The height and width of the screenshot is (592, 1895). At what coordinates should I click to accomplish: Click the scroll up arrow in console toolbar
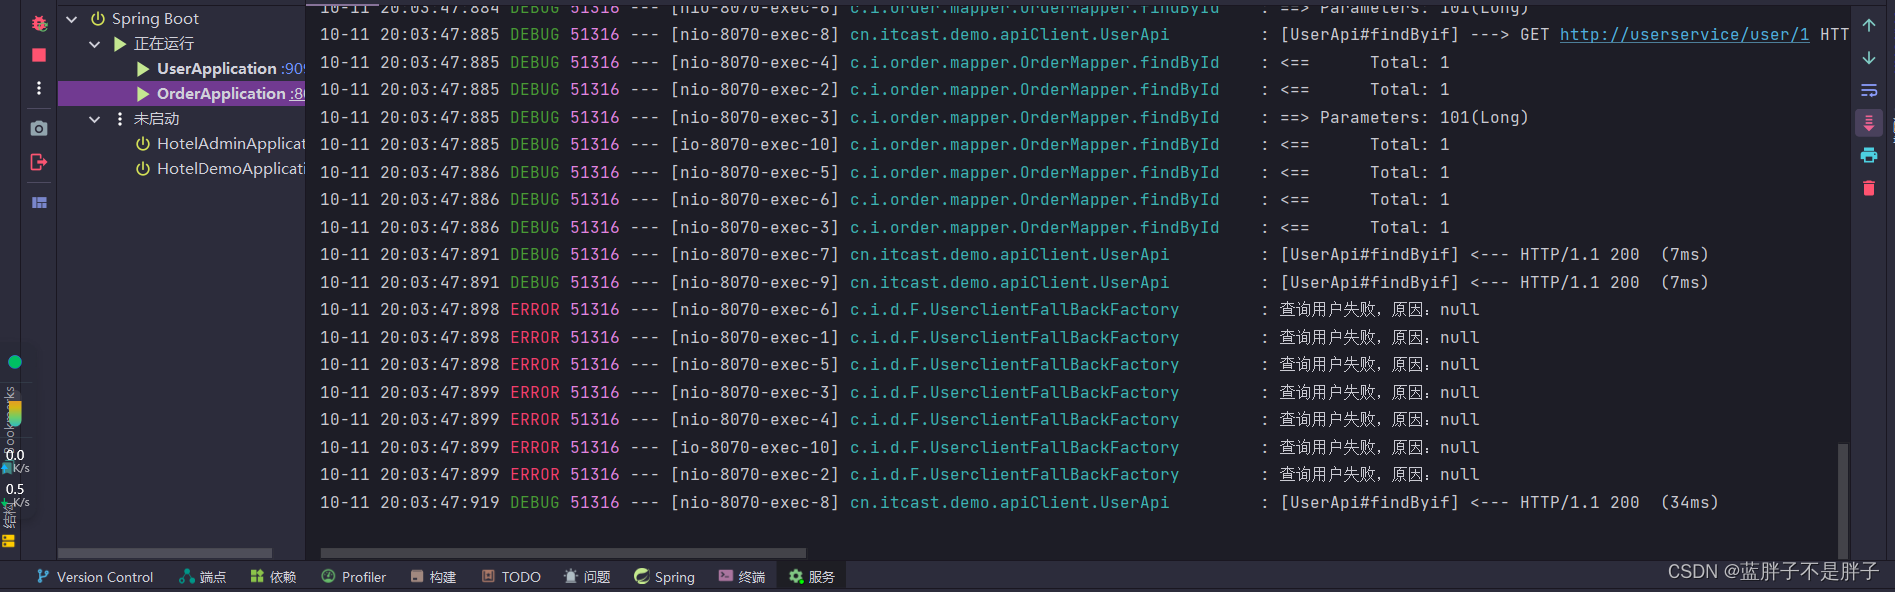click(x=1868, y=25)
